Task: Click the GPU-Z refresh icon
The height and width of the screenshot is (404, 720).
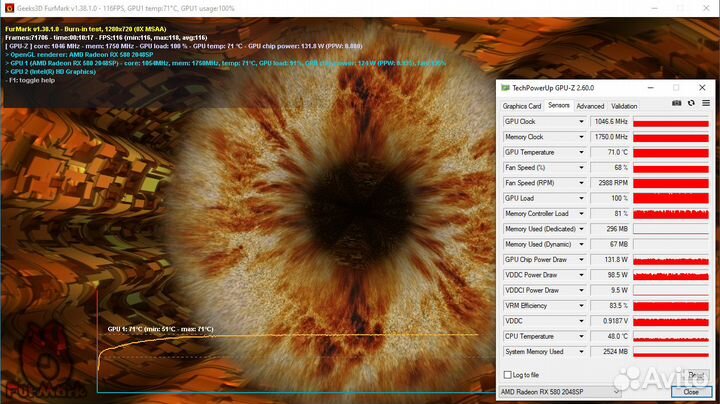Action: pyautogui.click(x=691, y=105)
